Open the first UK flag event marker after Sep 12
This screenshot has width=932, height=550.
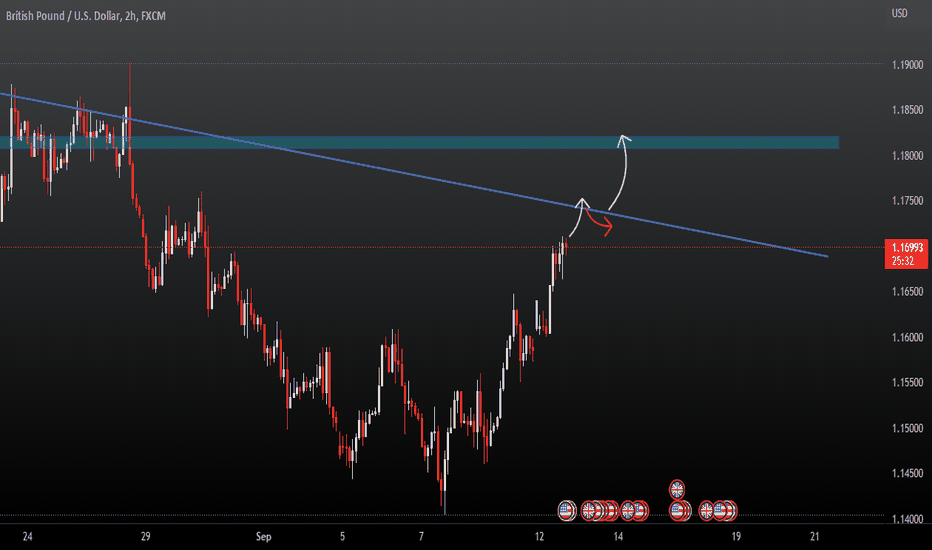(588, 510)
